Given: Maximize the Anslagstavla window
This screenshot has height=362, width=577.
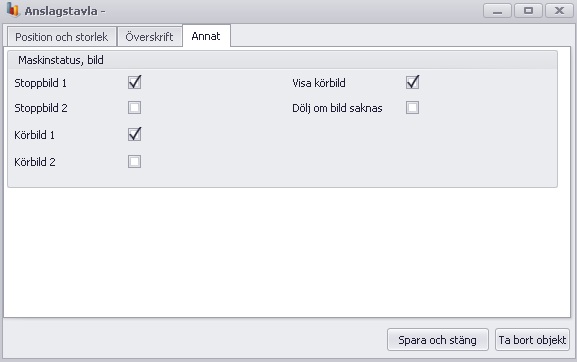Looking at the screenshot, I should (528, 11).
